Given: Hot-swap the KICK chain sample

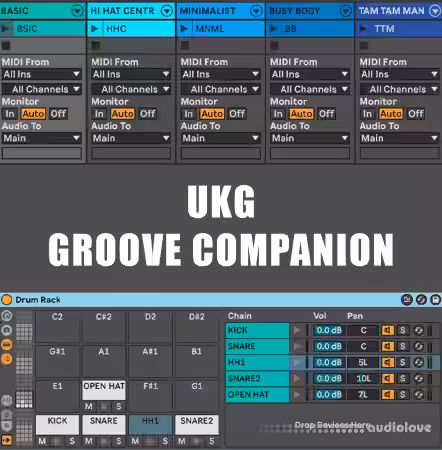Looking at the screenshot, I should 418,330.
